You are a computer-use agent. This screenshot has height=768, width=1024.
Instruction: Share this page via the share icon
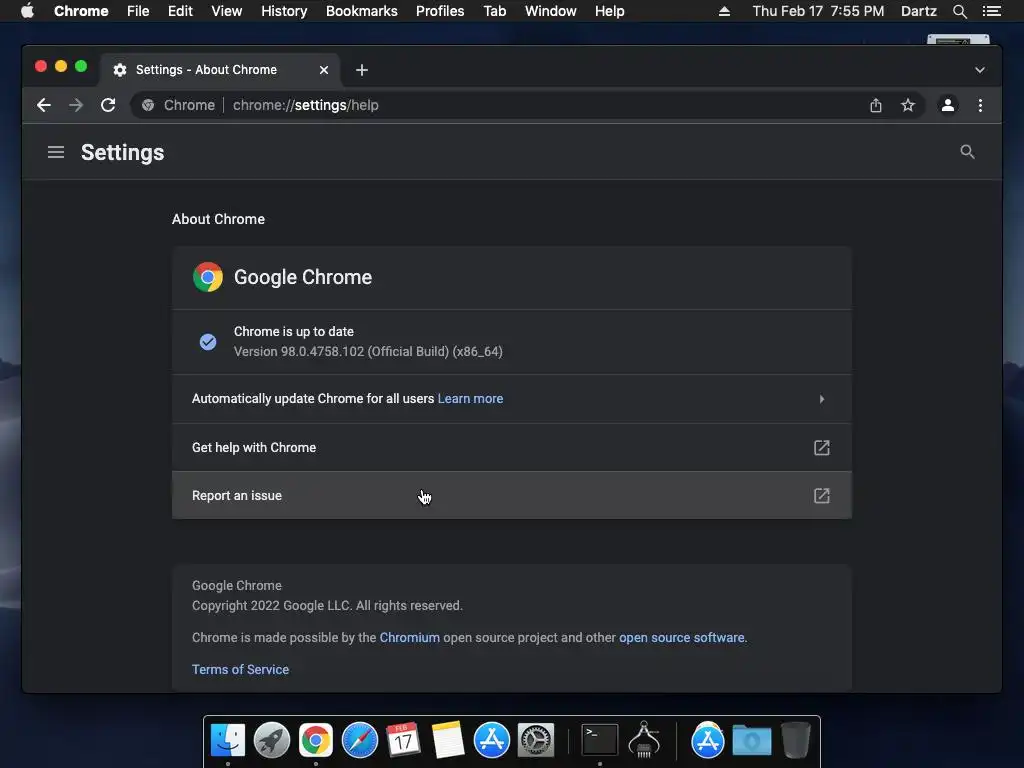[x=876, y=105]
